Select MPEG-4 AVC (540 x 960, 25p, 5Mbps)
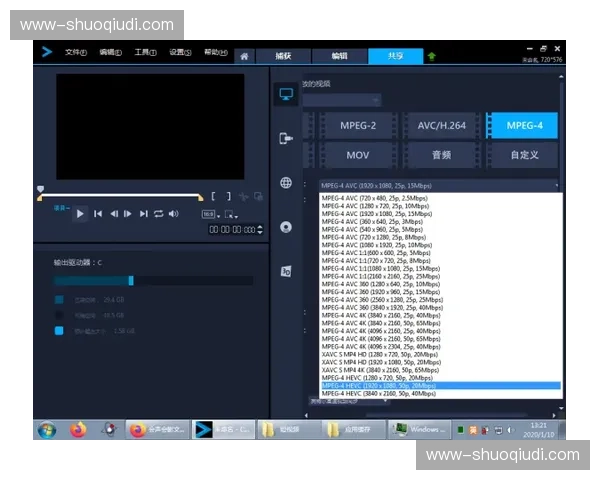Image resolution: width=600 pixels, height=480 pixels. (440, 229)
